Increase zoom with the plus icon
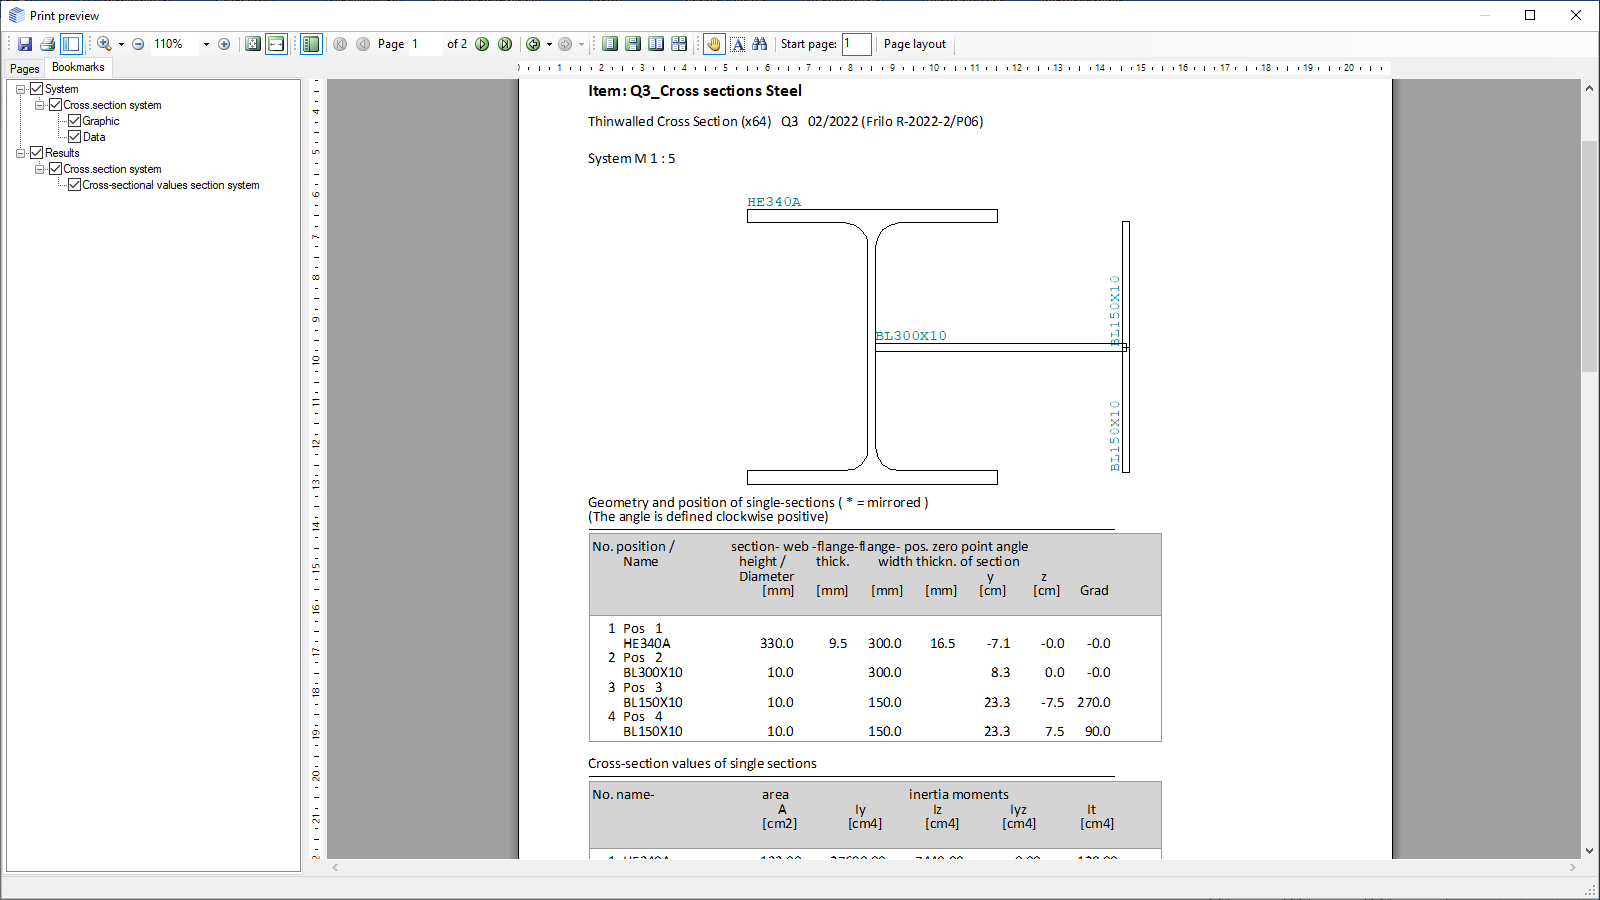 click(x=224, y=44)
